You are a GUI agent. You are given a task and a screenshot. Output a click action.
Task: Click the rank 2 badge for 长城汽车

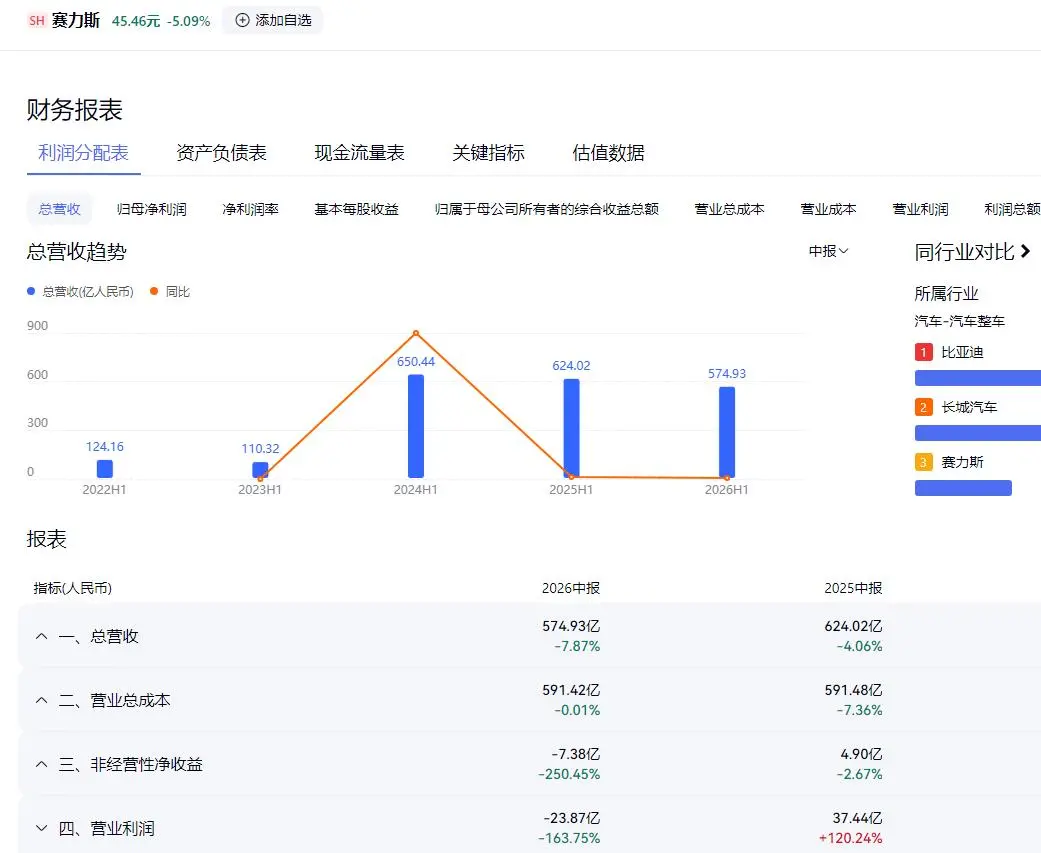coord(923,407)
